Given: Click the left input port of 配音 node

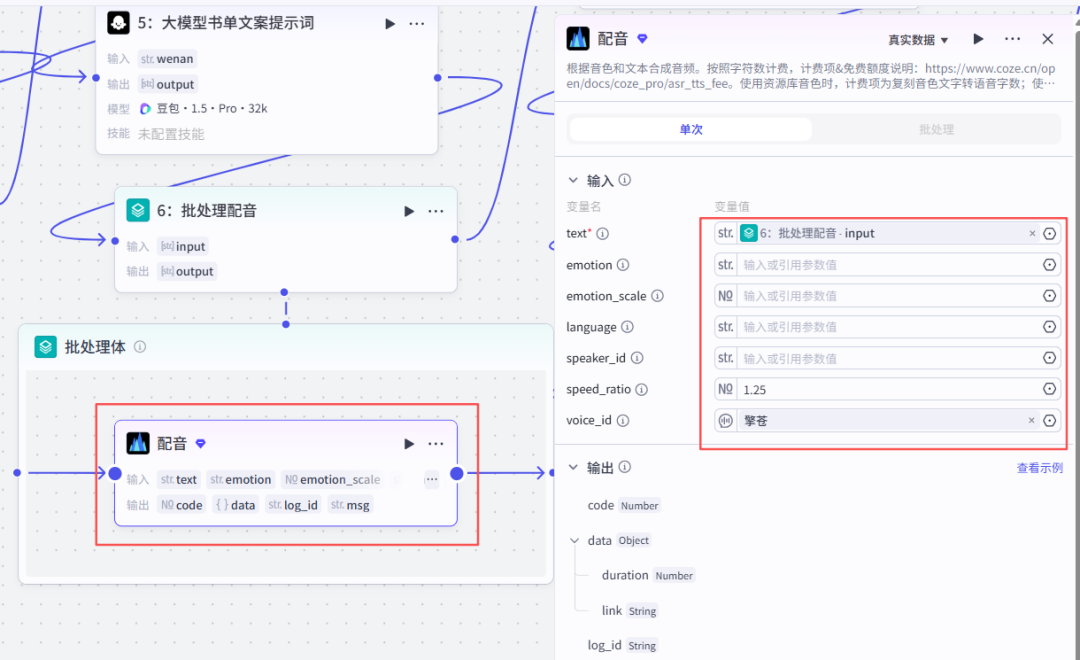Looking at the screenshot, I should [x=115, y=473].
